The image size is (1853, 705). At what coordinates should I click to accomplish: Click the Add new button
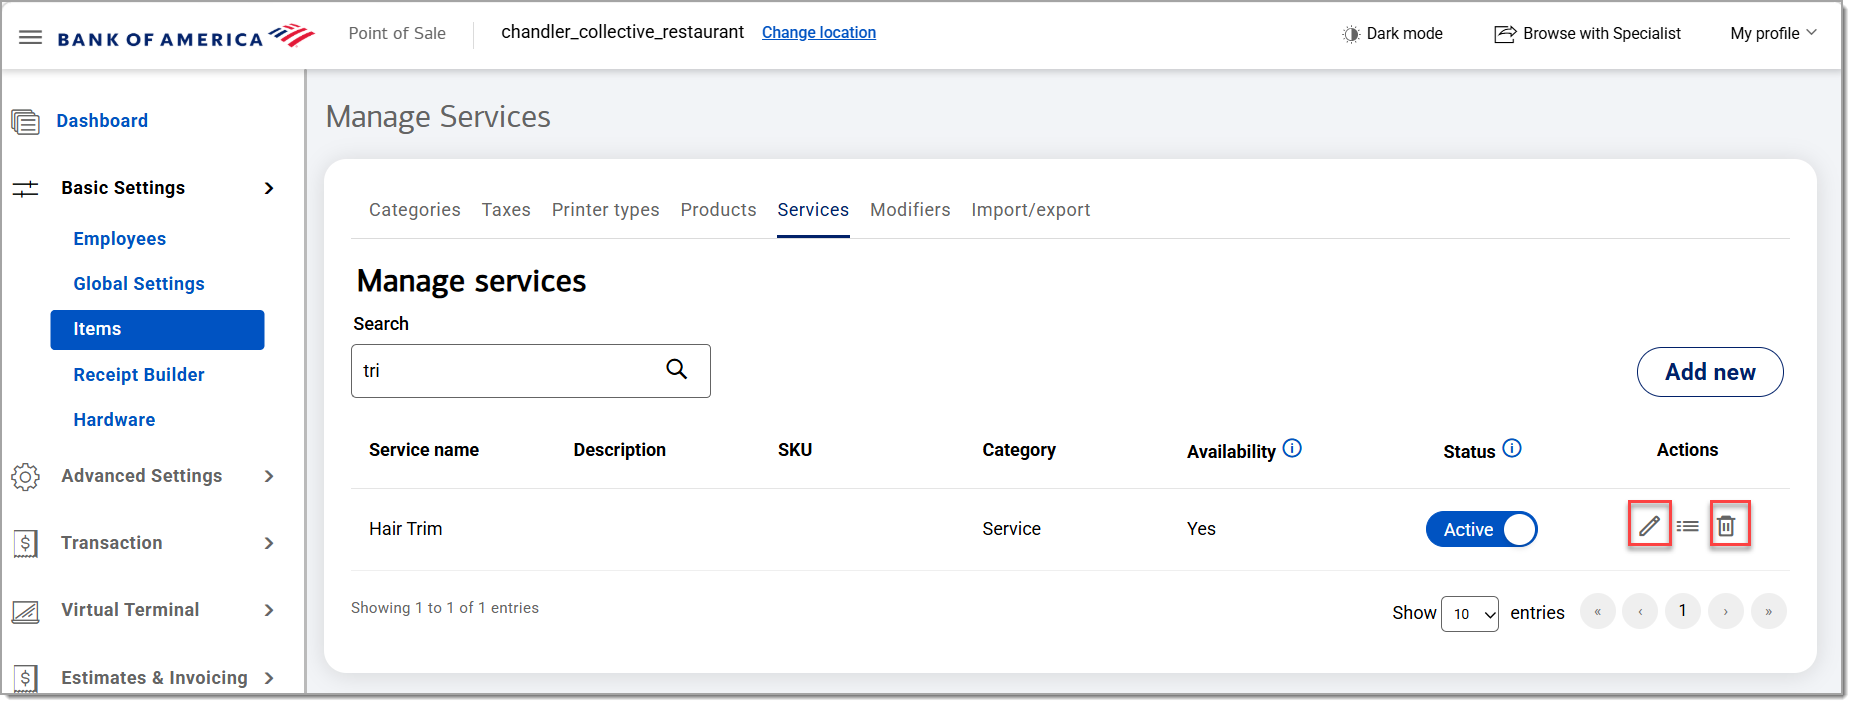click(1710, 372)
